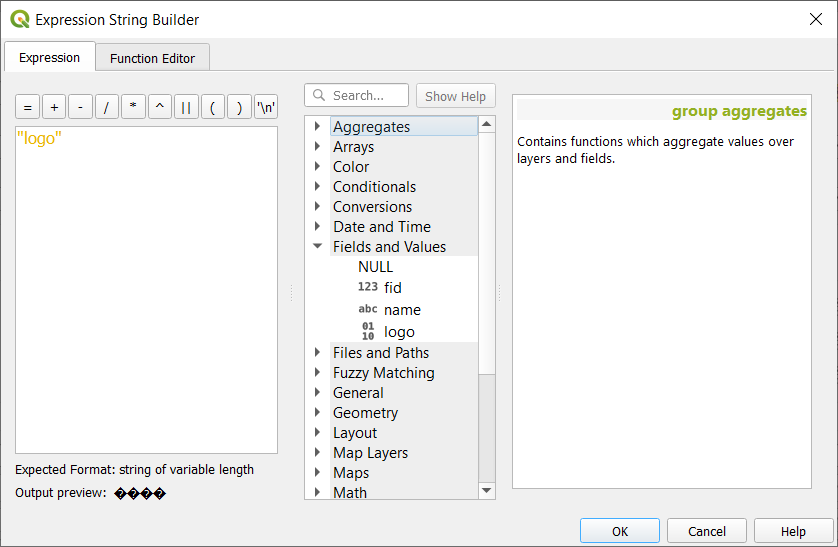Expand the Date and Time group
Screen dimensions: 838x547
317,227
